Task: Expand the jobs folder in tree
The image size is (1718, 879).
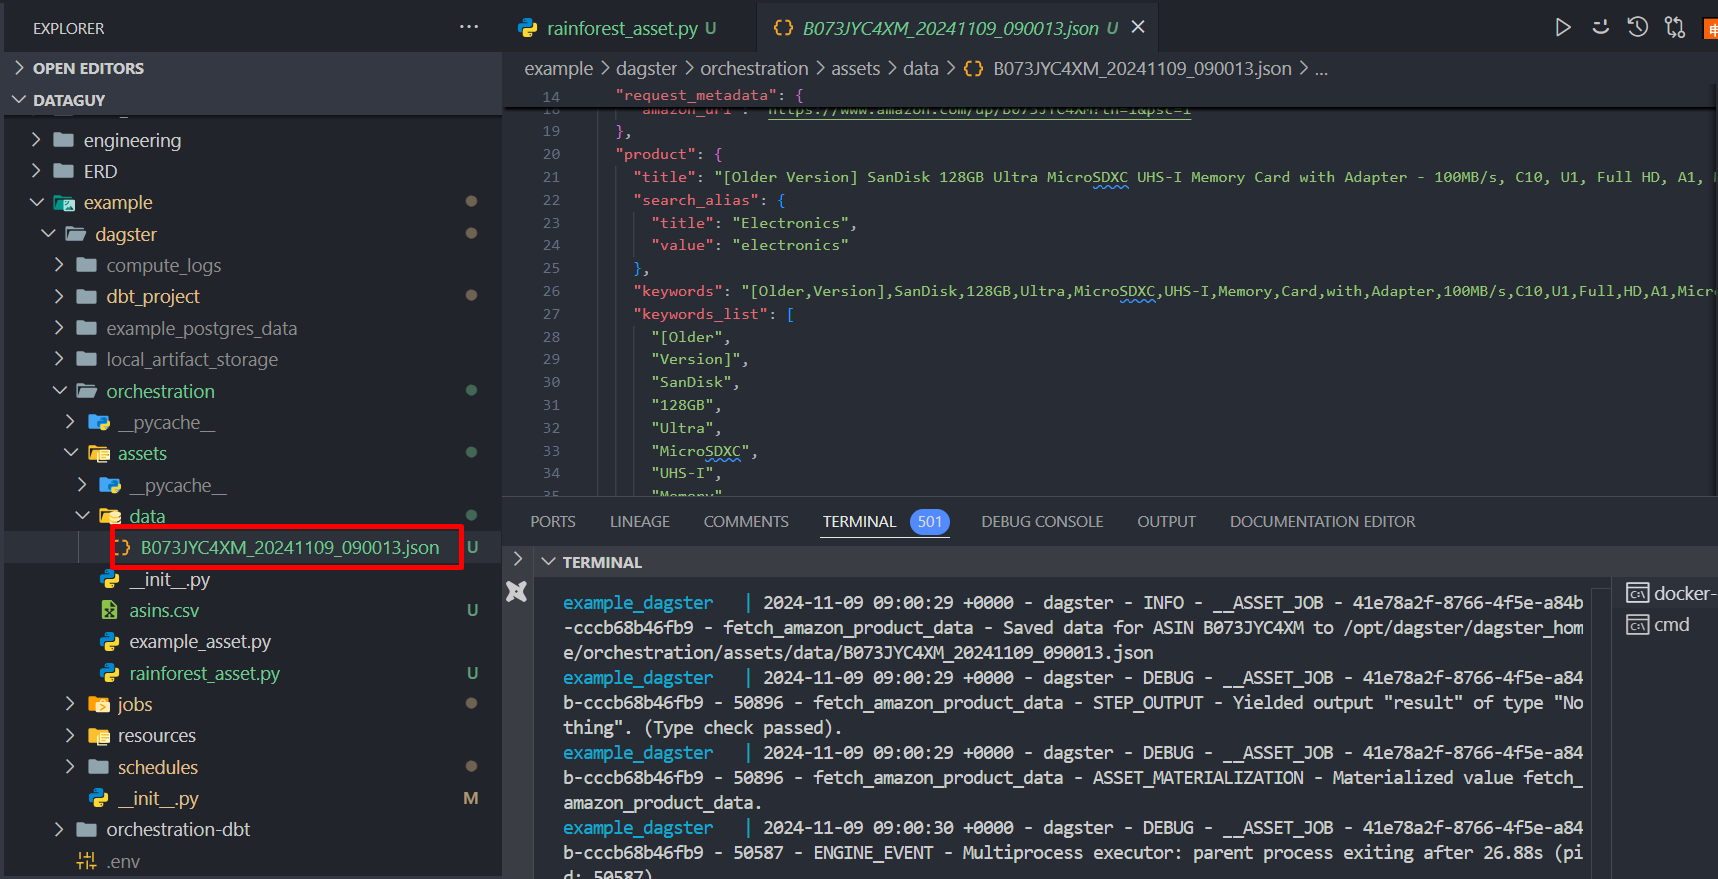Action: 135,704
